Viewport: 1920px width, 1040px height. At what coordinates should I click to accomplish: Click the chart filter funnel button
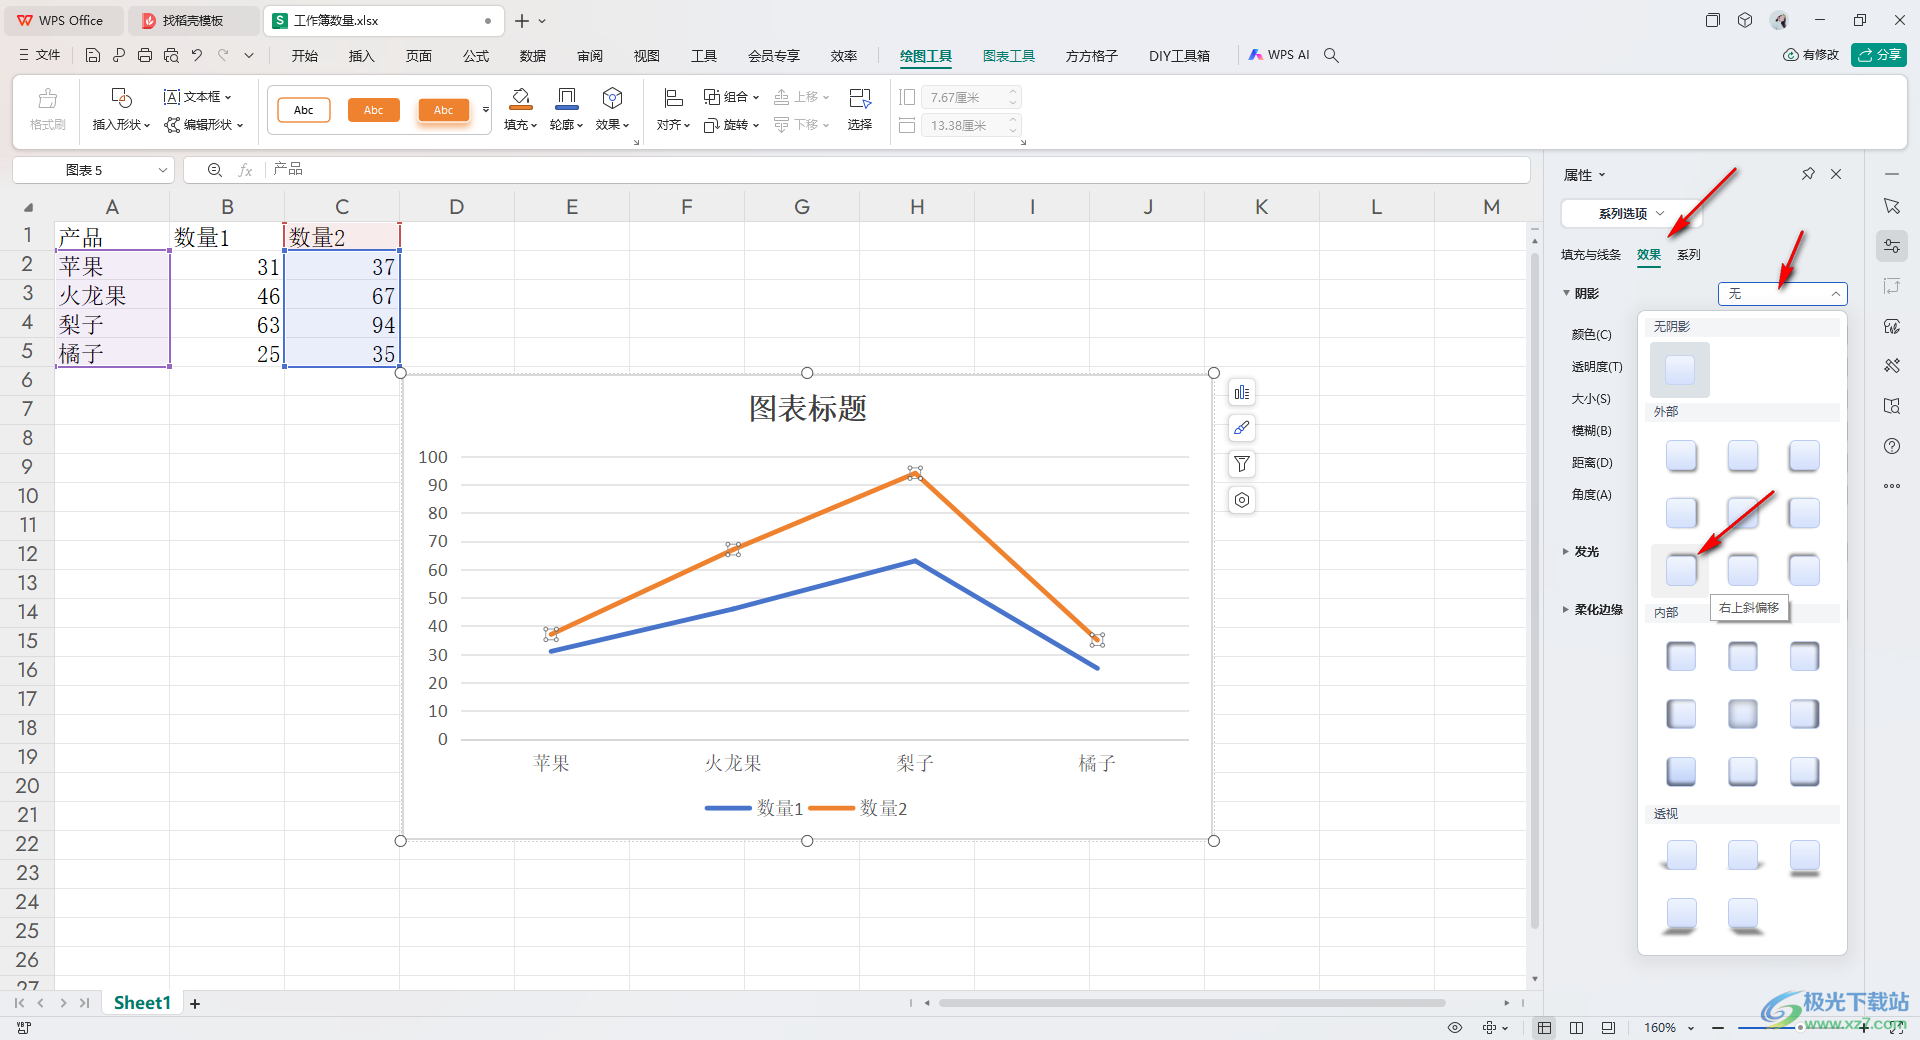coord(1242,464)
